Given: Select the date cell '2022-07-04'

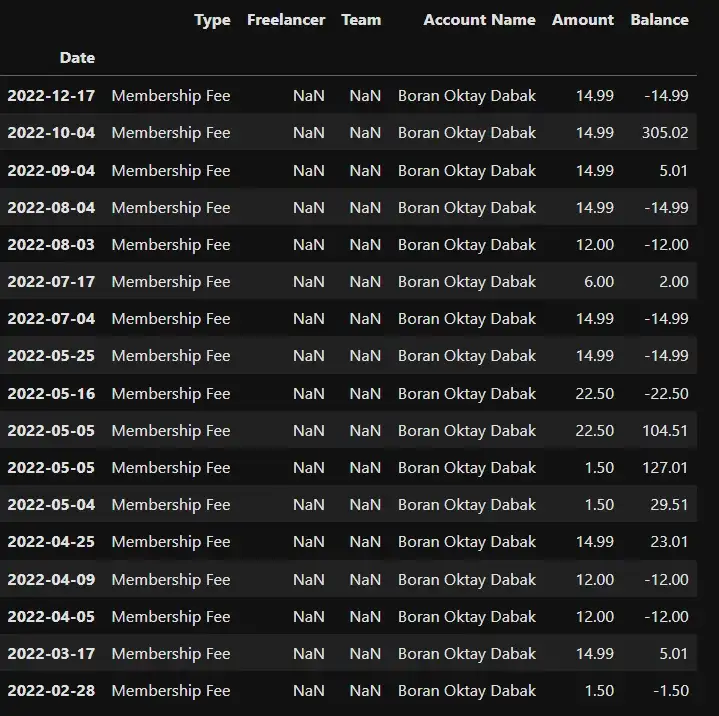Looking at the screenshot, I should tap(51, 318).
